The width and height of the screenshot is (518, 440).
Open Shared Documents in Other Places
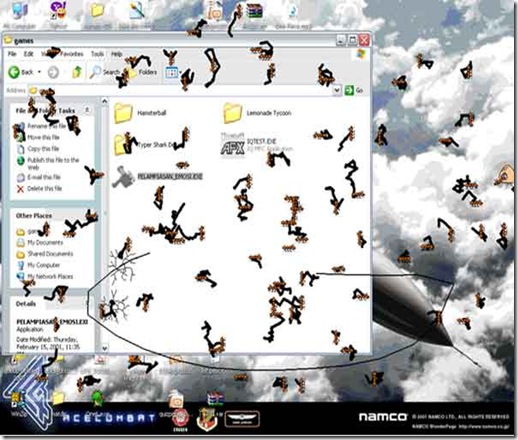[50, 254]
